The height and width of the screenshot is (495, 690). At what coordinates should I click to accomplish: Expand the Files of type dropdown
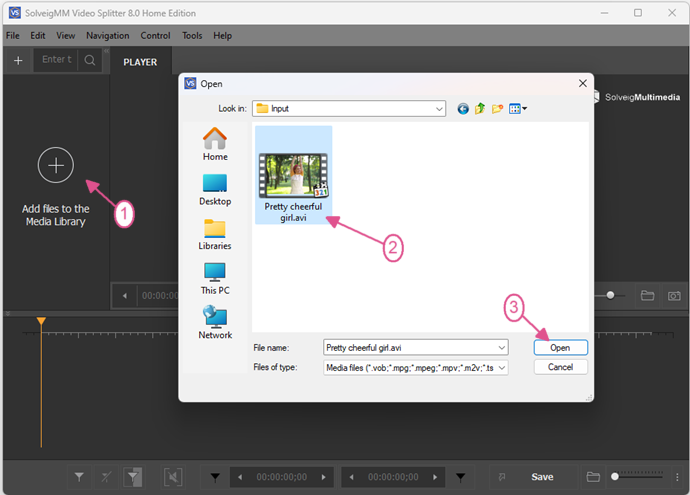(502, 367)
